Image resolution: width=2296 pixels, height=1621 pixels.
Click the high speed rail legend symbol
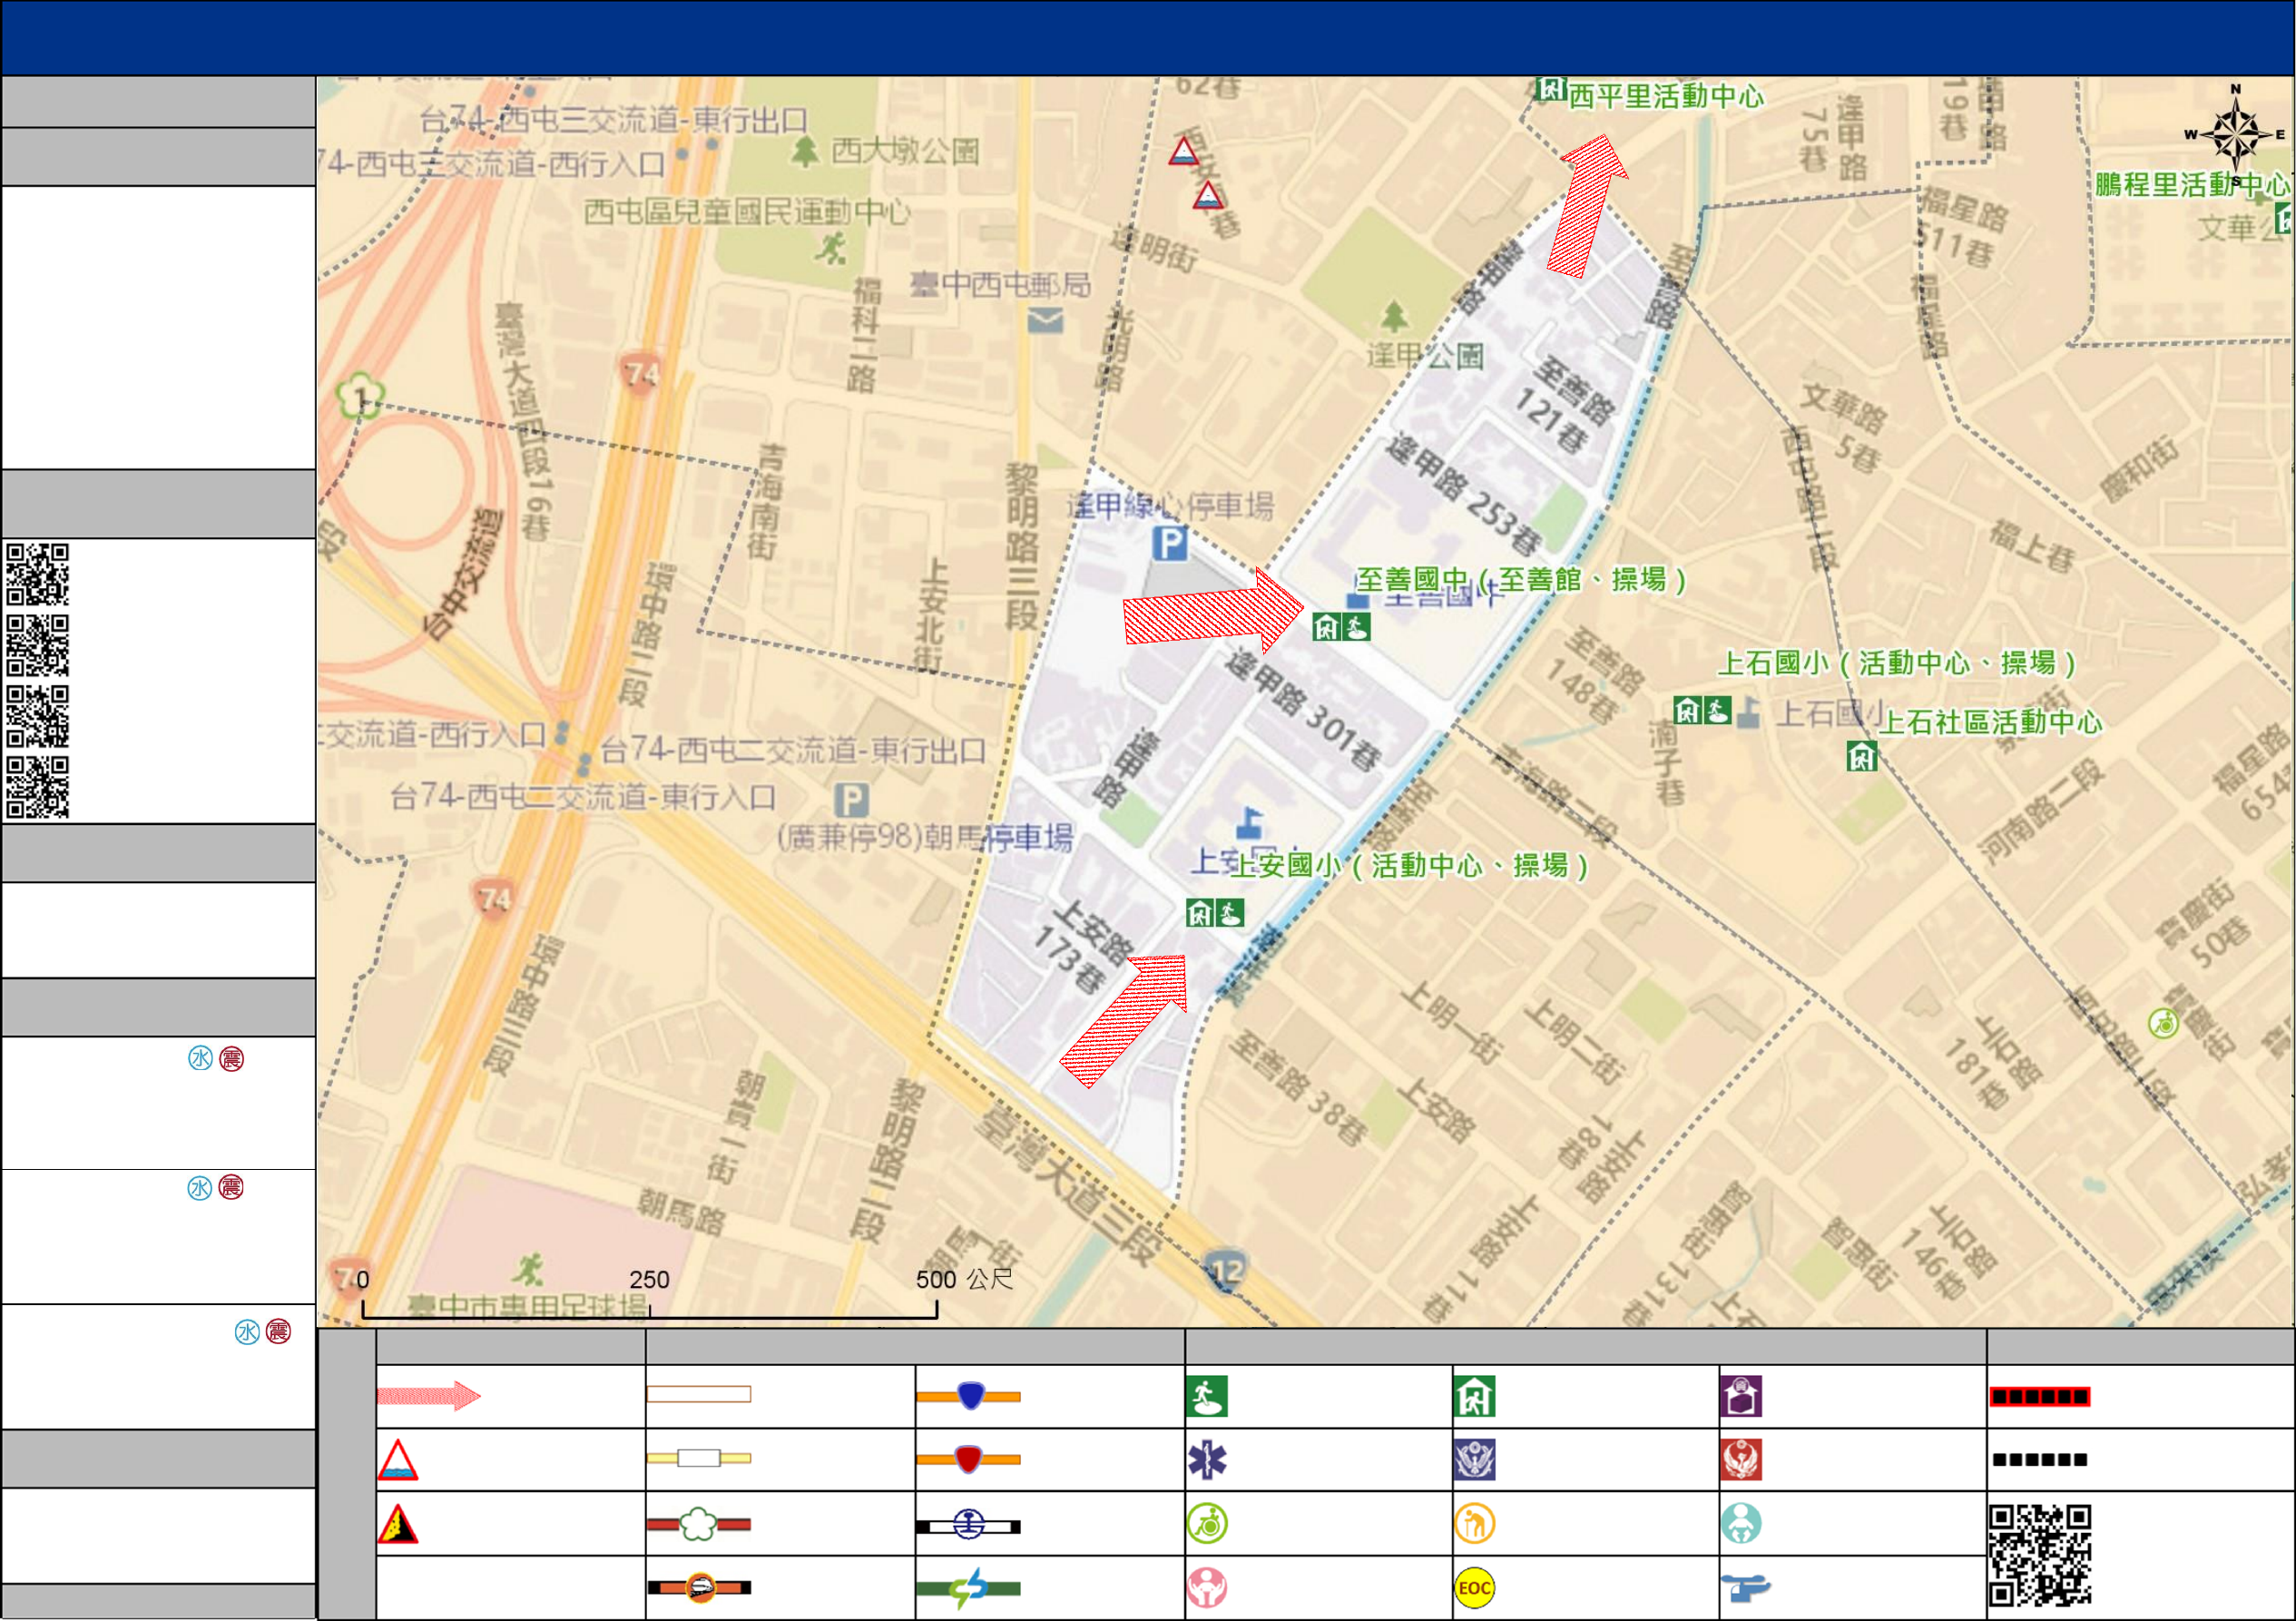(x=699, y=1588)
